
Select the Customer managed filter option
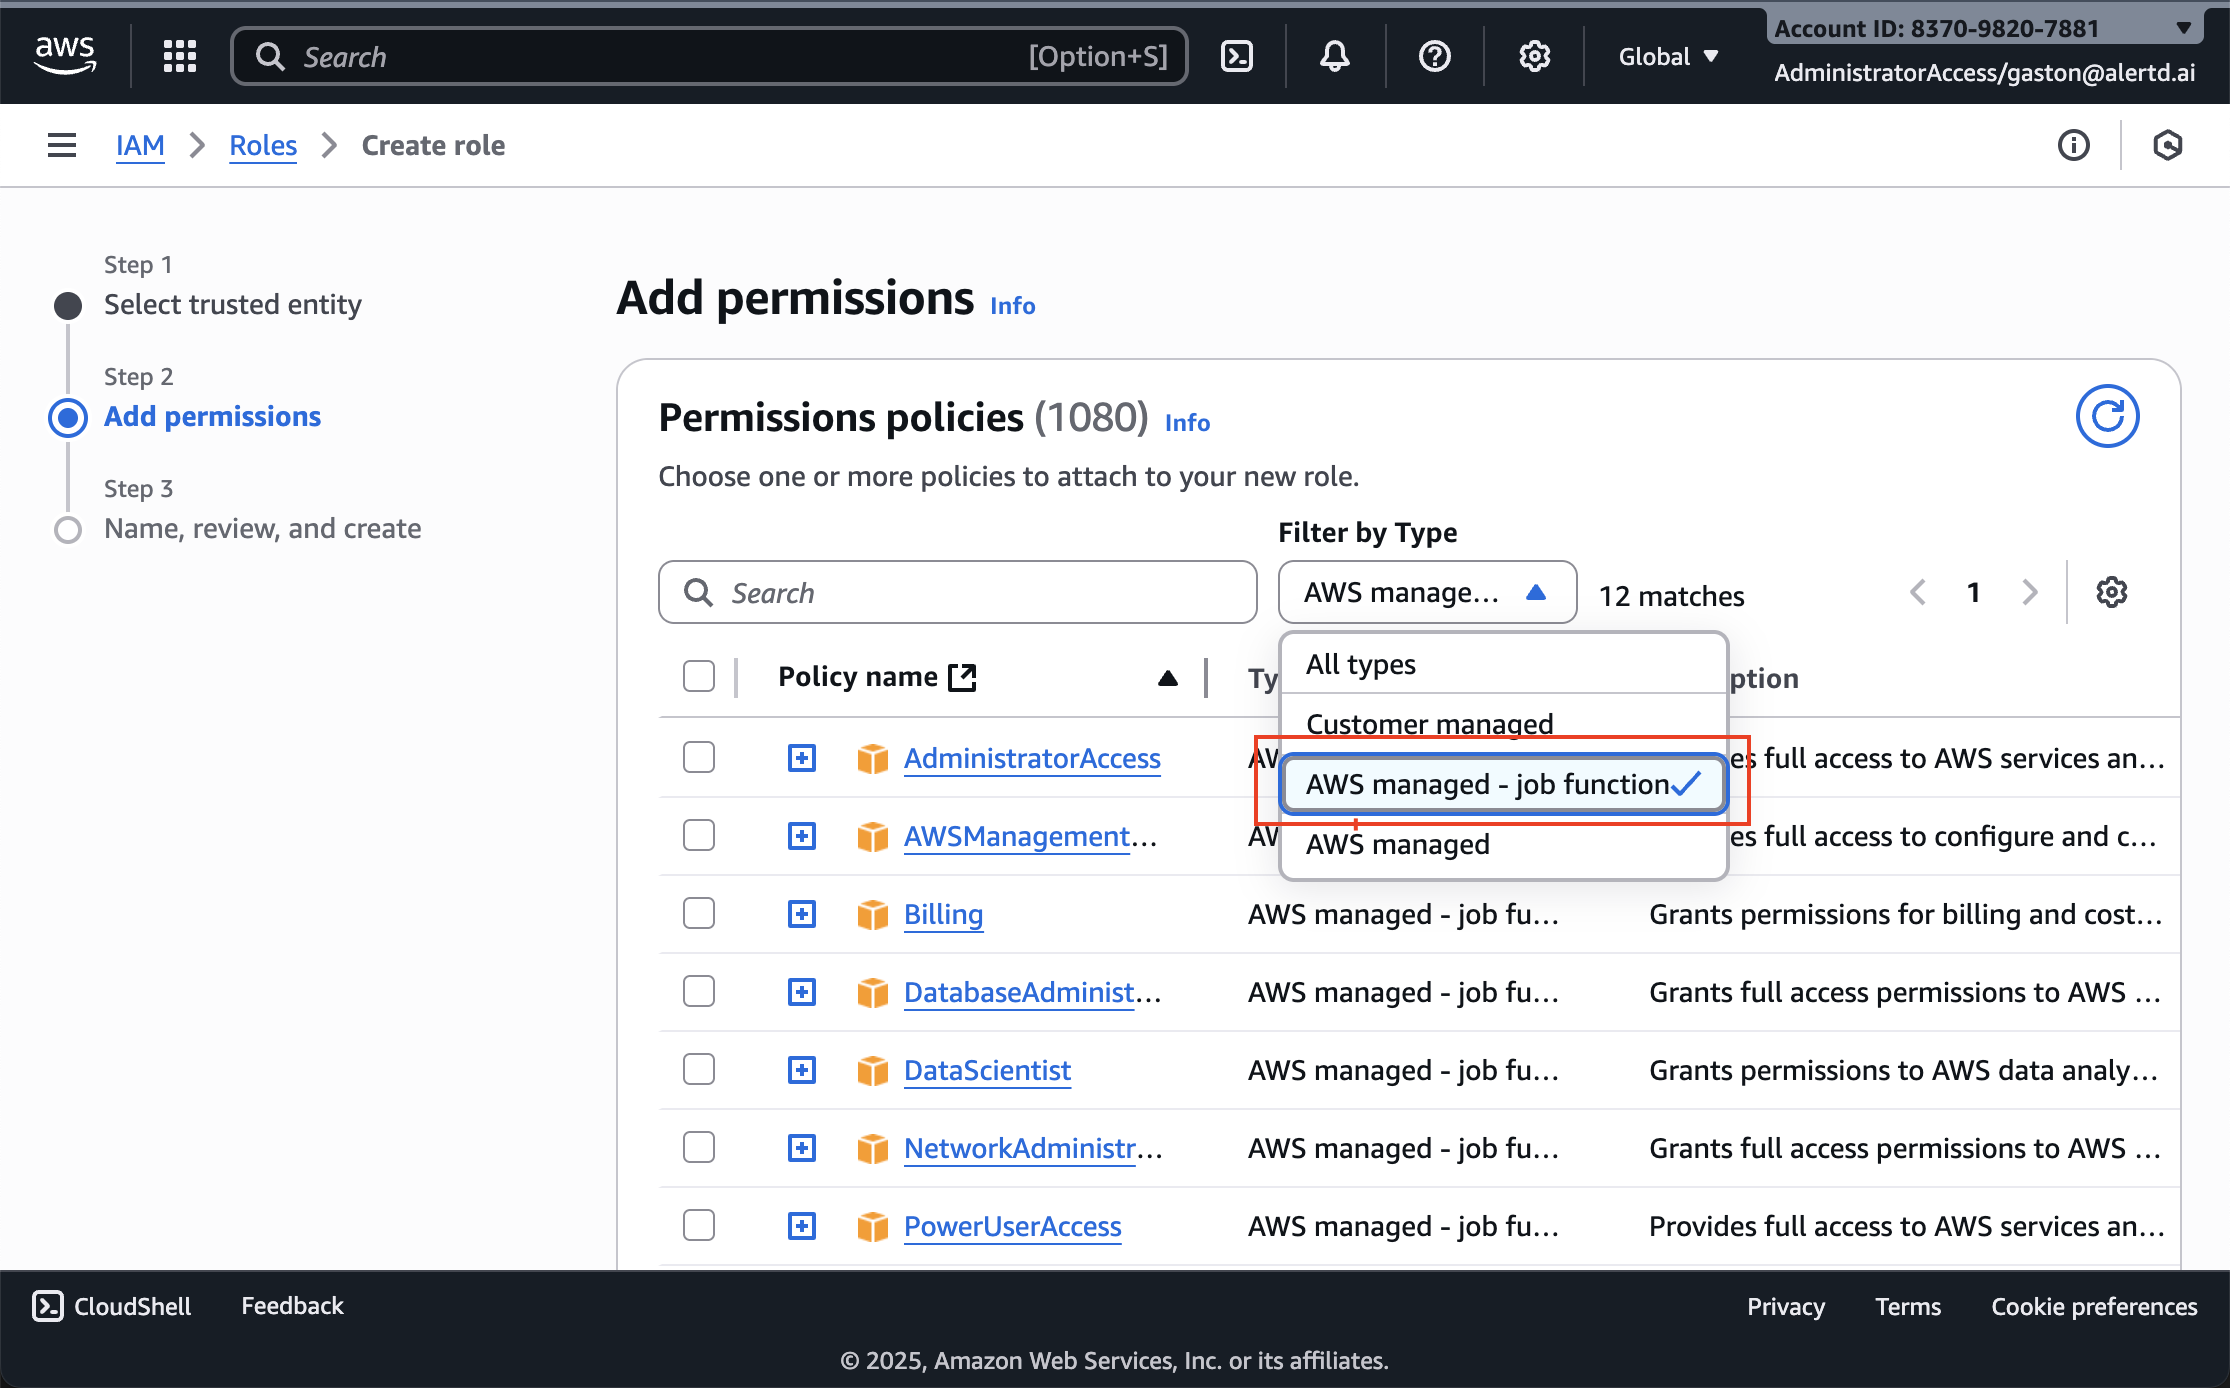coord(1429,723)
